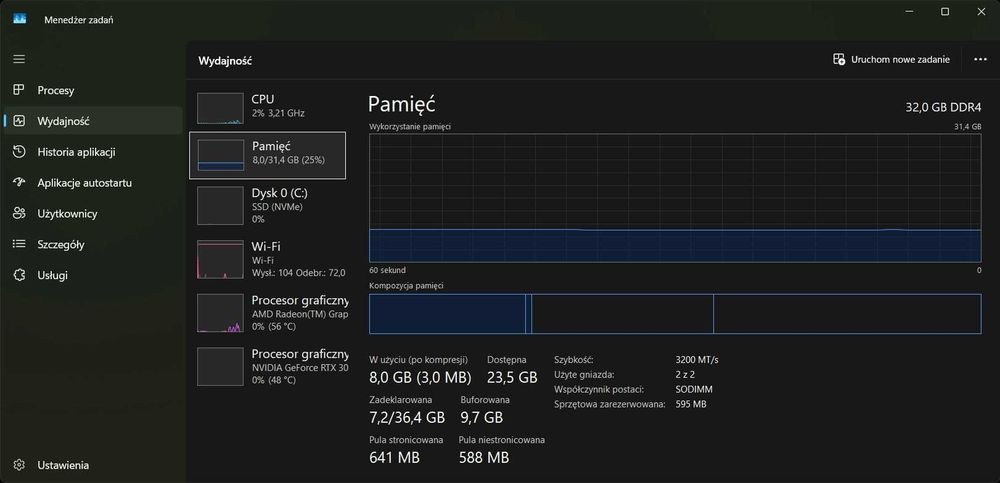Click the Wykorzystanie pamięci label
This screenshot has height=483, width=1000.
pos(410,127)
